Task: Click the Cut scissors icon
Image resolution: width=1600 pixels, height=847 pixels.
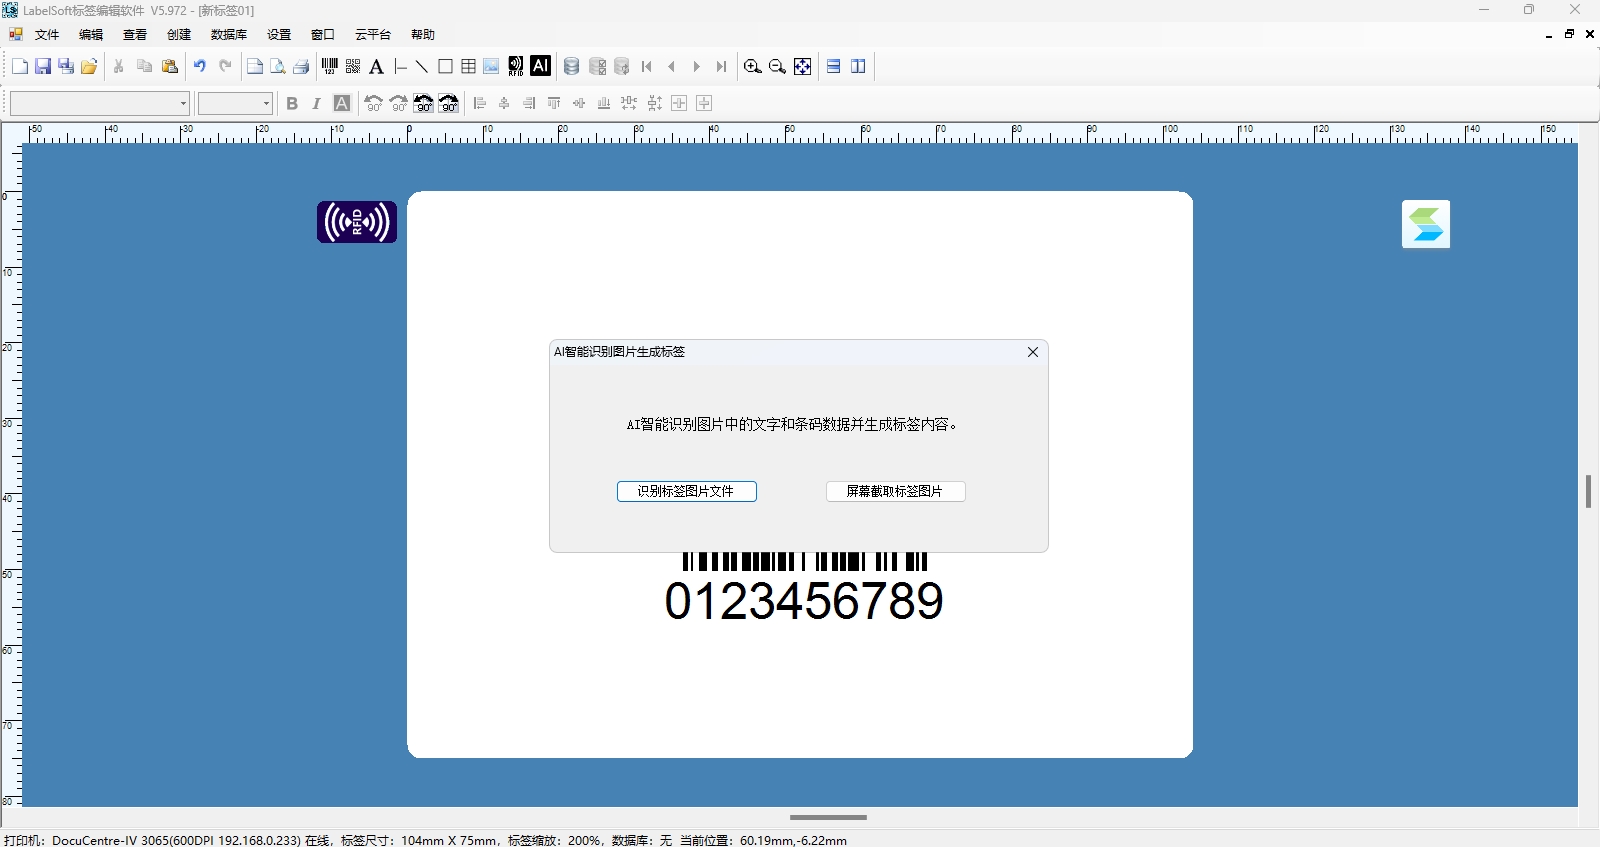Action: click(119, 66)
